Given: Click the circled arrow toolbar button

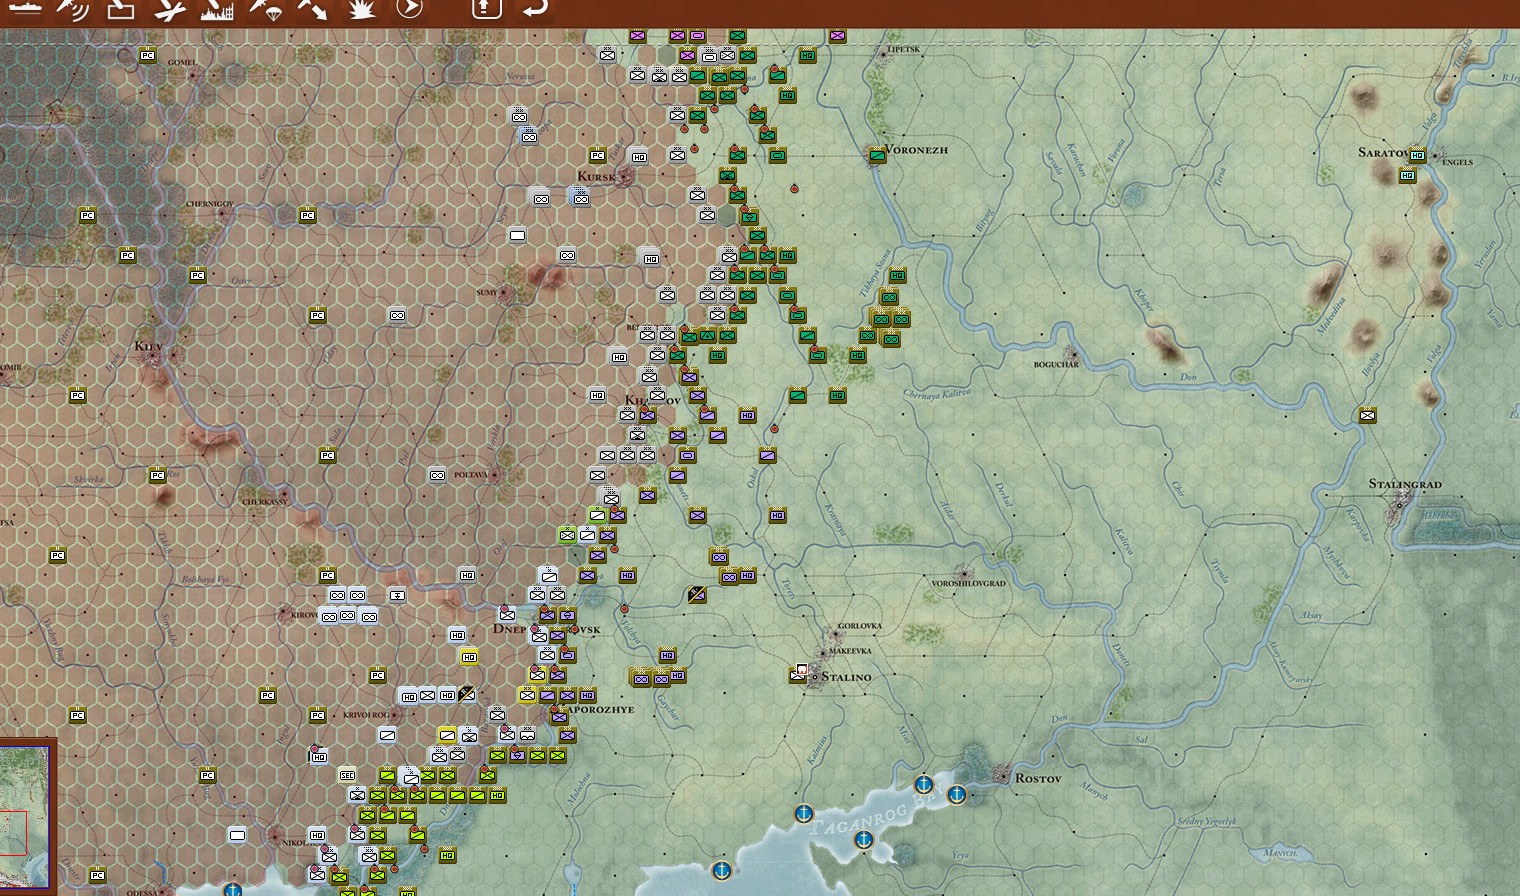Looking at the screenshot, I should 409,8.
